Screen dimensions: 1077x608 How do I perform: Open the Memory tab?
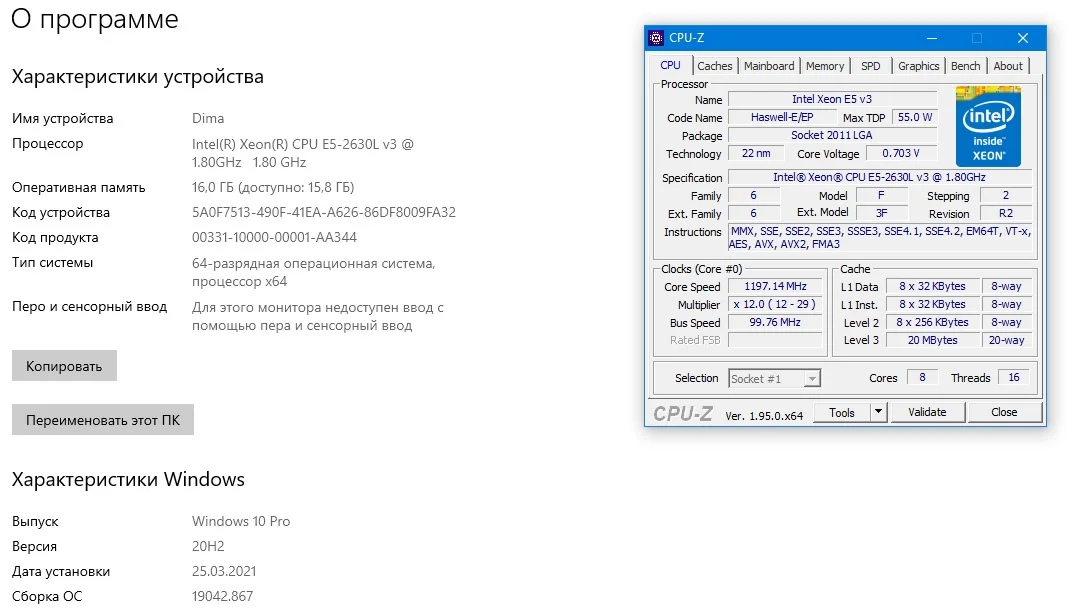824,66
